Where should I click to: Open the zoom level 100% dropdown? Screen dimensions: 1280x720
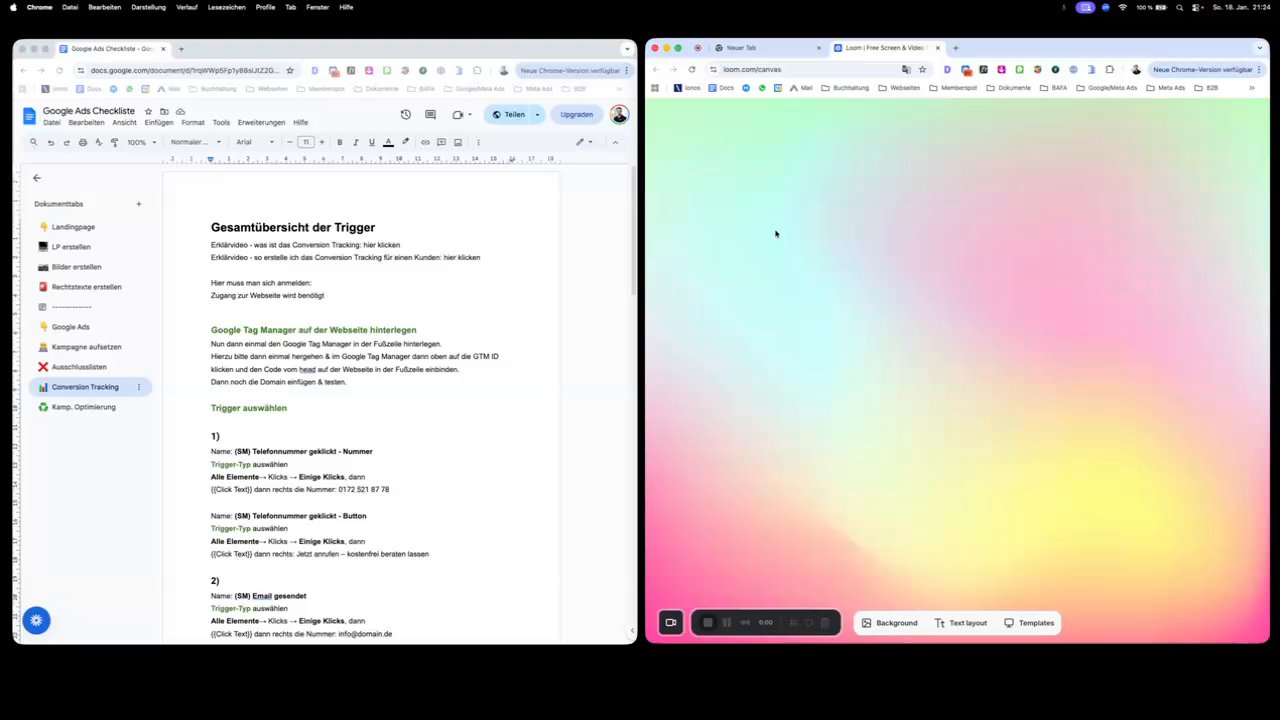click(140, 142)
